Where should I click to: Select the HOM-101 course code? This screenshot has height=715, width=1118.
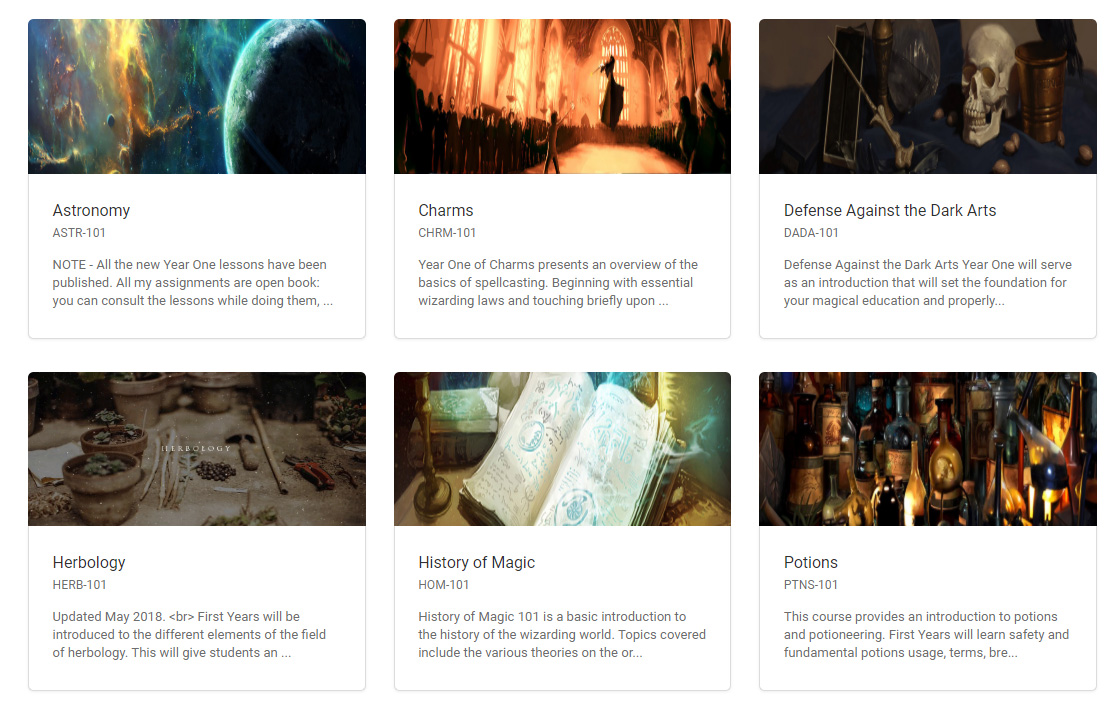(x=443, y=585)
